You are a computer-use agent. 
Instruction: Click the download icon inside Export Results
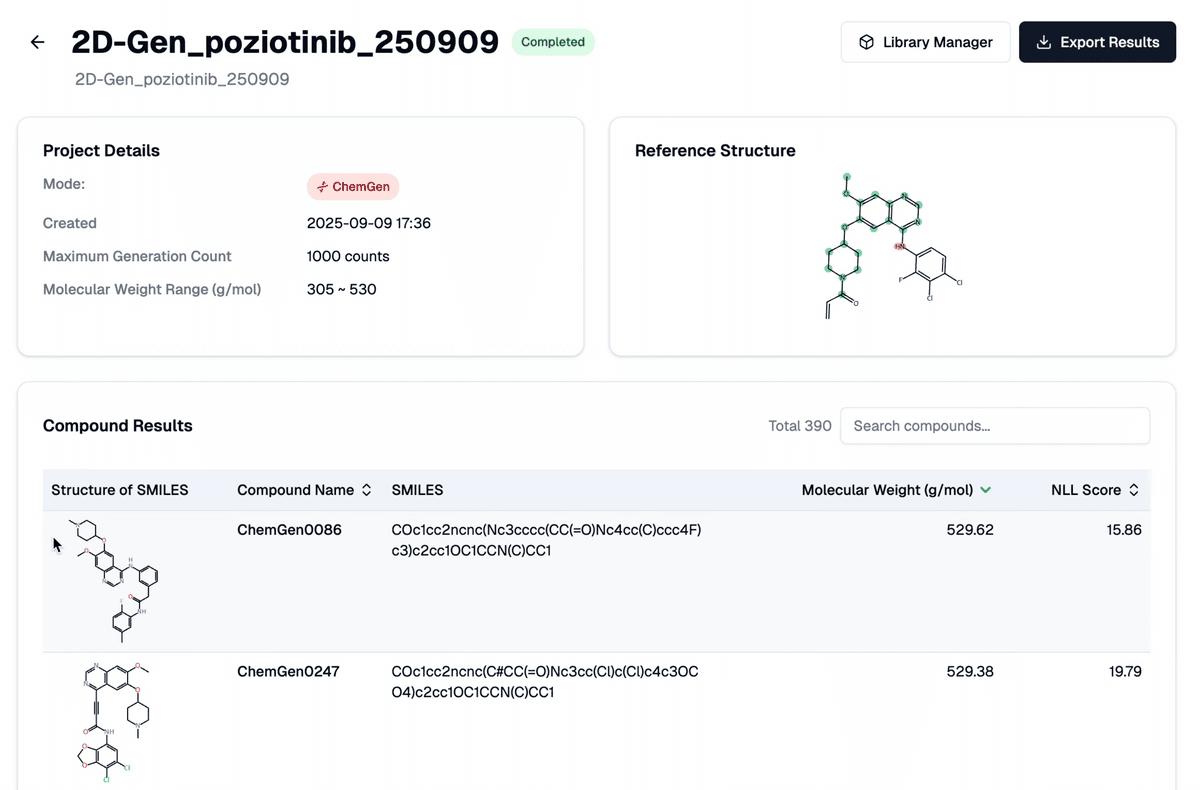tap(1043, 42)
